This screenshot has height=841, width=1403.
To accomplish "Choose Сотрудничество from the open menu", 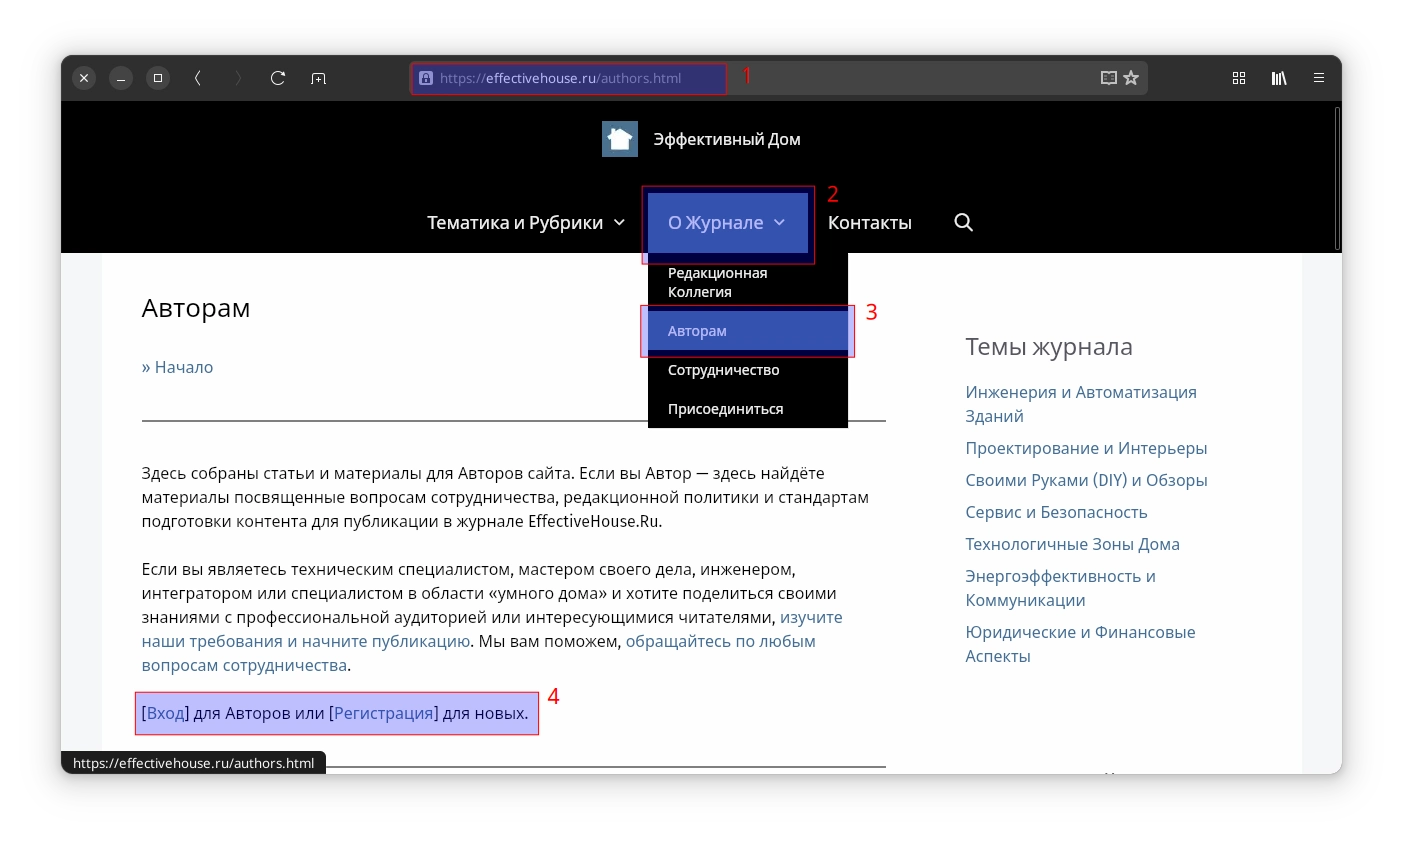I will [x=723, y=369].
